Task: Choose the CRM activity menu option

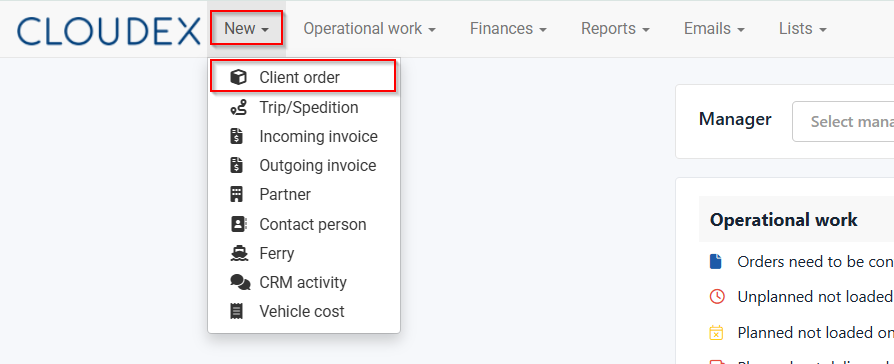Action: click(304, 282)
